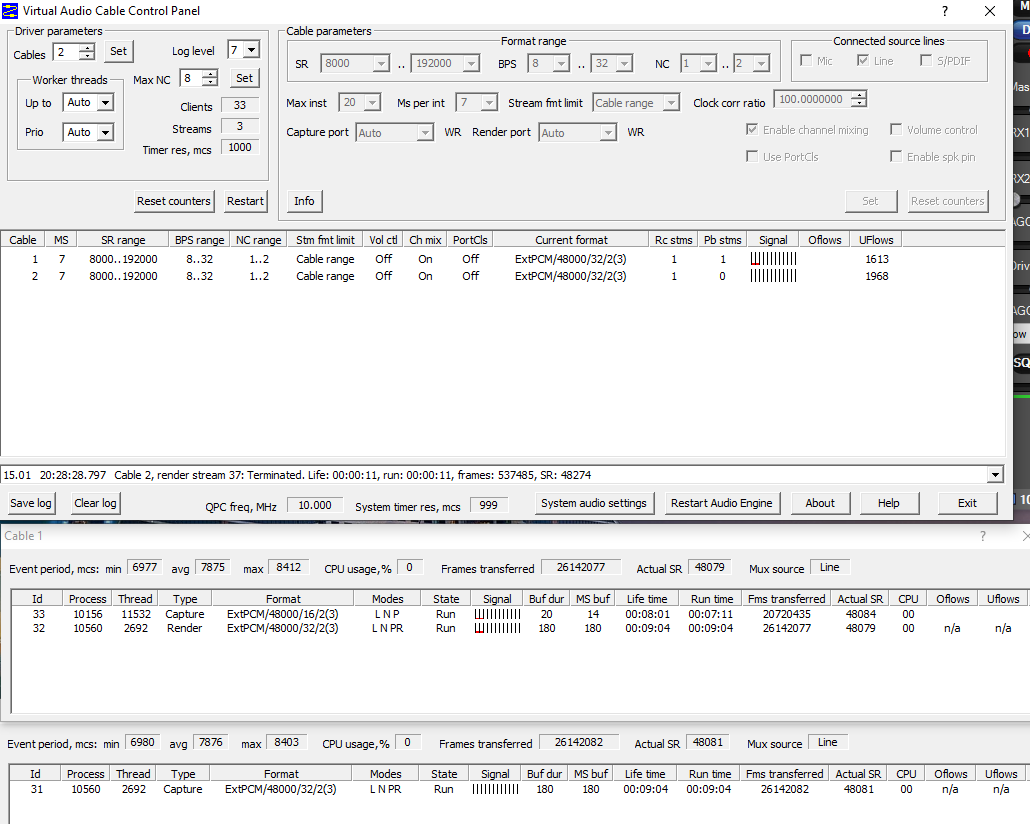Expand the Worker threads Up to dropdown
Viewport: 1030px width, 824px height.
pos(105,102)
